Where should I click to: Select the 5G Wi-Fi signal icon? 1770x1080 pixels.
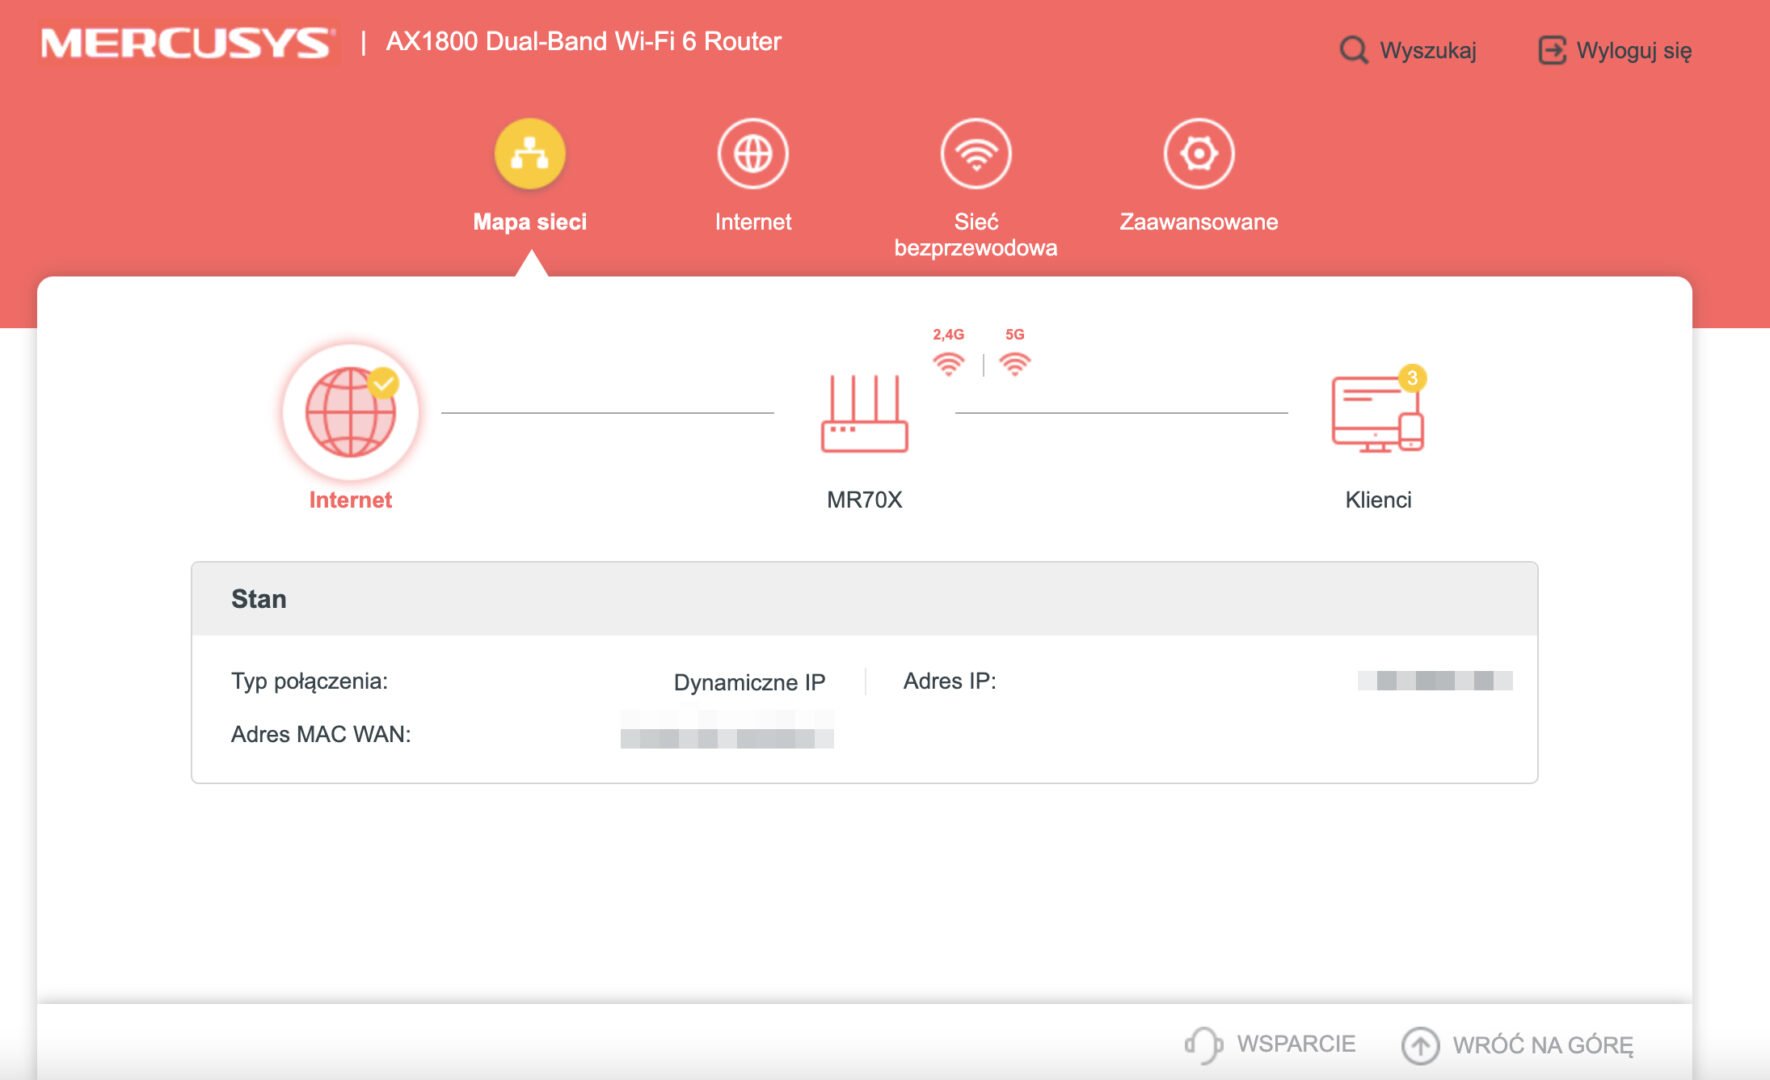pos(1014,364)
